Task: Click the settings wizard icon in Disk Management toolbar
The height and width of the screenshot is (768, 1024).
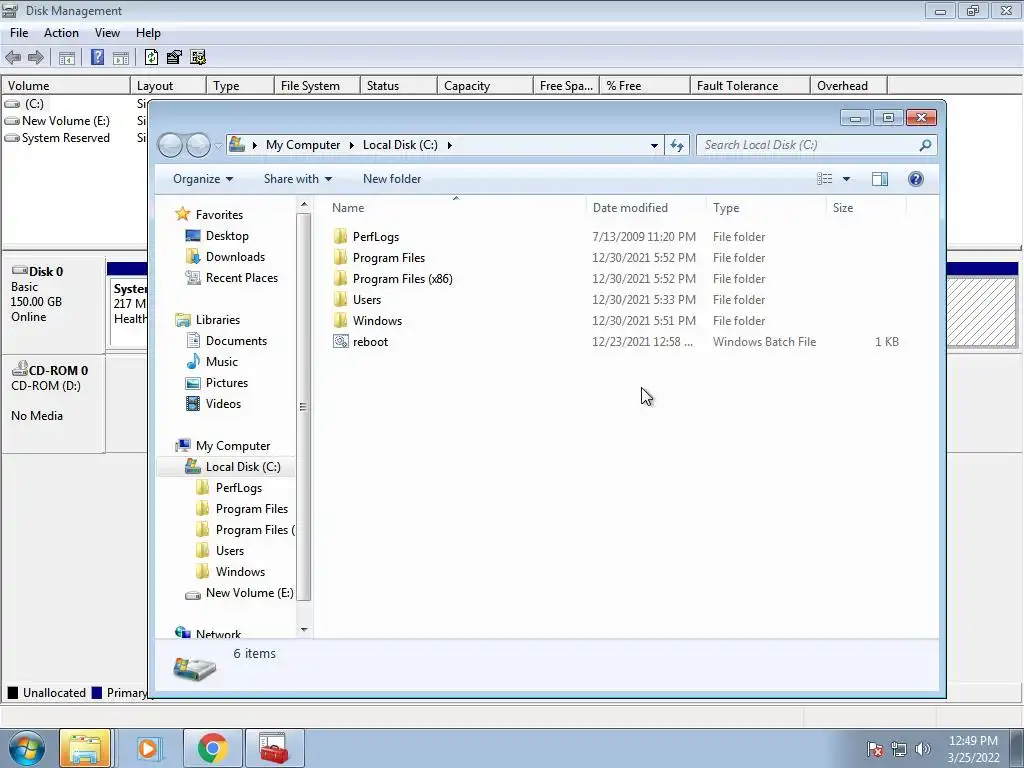Action: point(198,57)
